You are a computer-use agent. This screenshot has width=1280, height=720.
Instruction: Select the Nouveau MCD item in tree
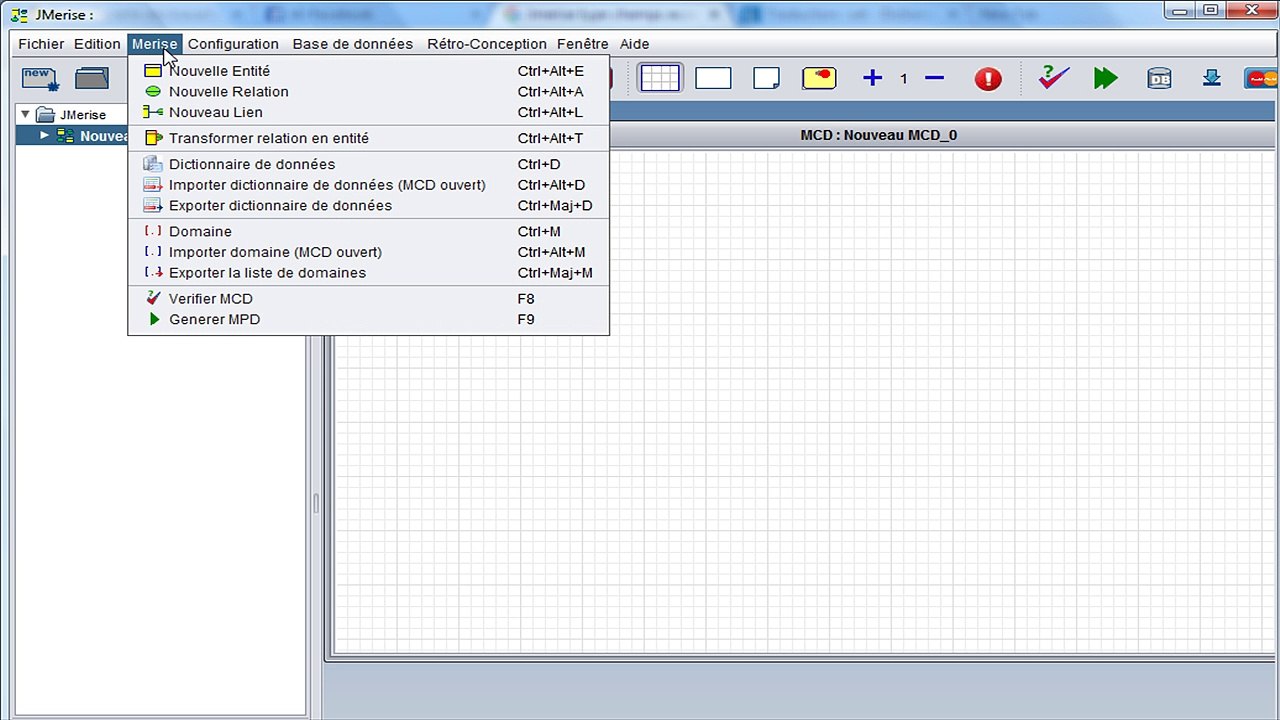click(x=92, y=136)
